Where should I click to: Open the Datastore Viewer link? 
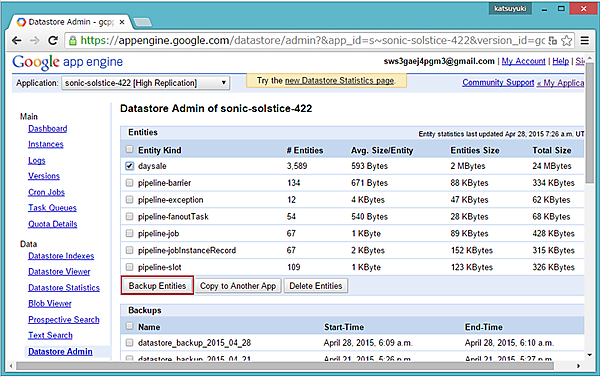coord(59,272)
